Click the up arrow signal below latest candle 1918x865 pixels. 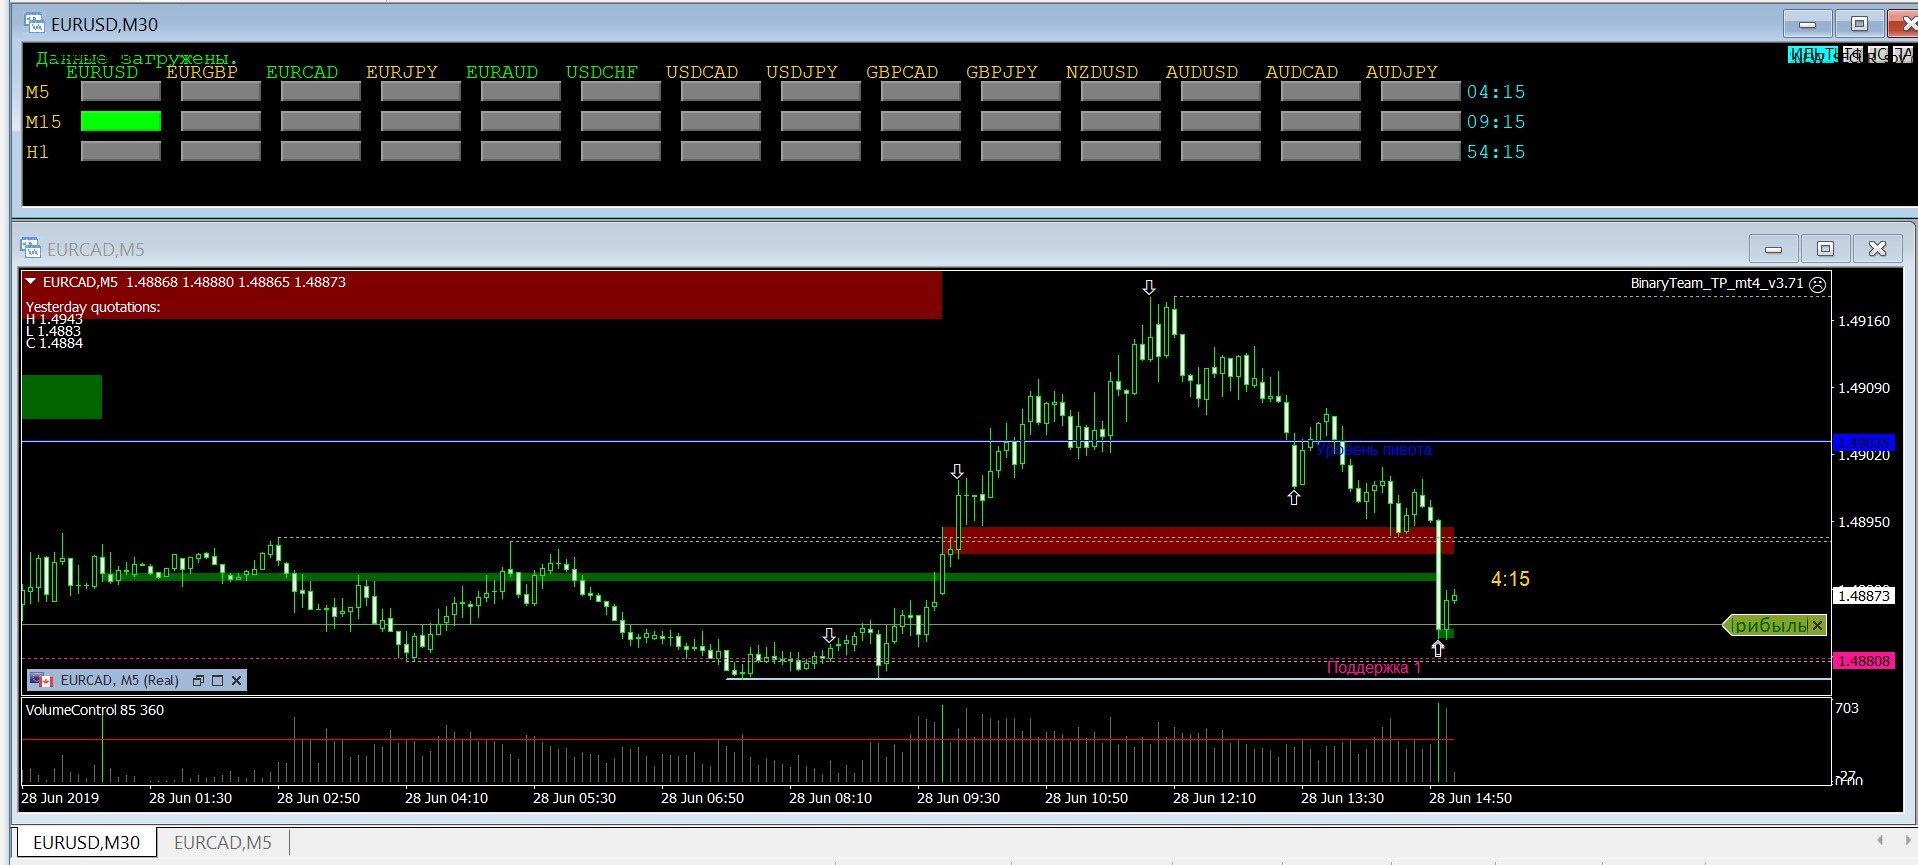[x=1437, y=649]
